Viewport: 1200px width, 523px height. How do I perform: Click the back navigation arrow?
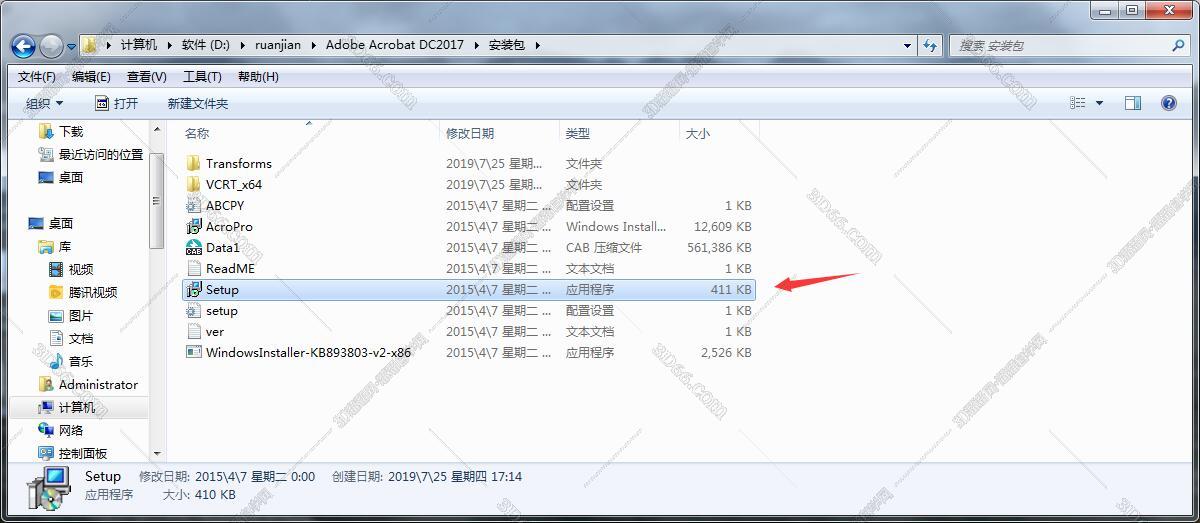pos(23,45)
